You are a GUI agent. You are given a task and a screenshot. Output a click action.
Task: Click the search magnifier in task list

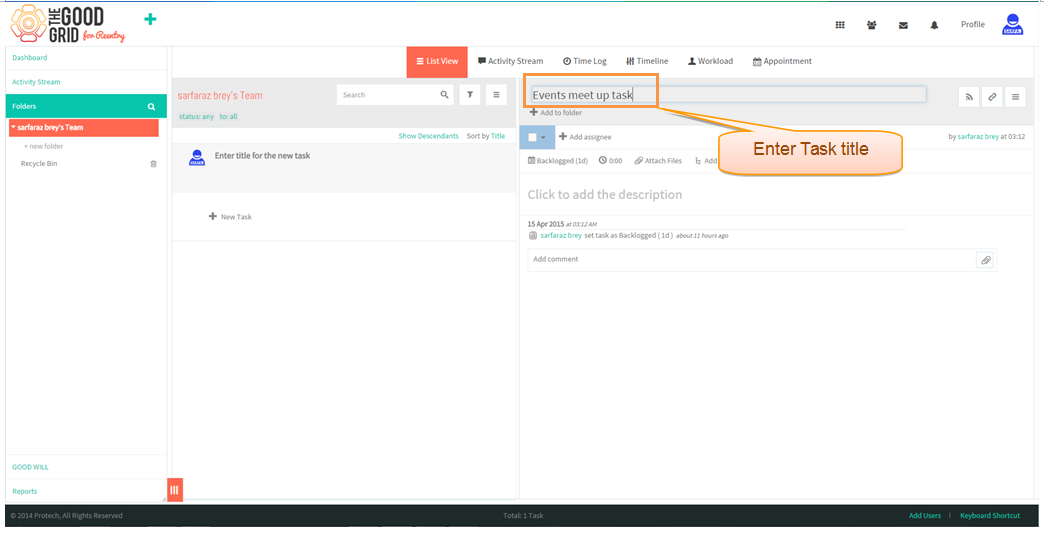(x=445, y=95)
